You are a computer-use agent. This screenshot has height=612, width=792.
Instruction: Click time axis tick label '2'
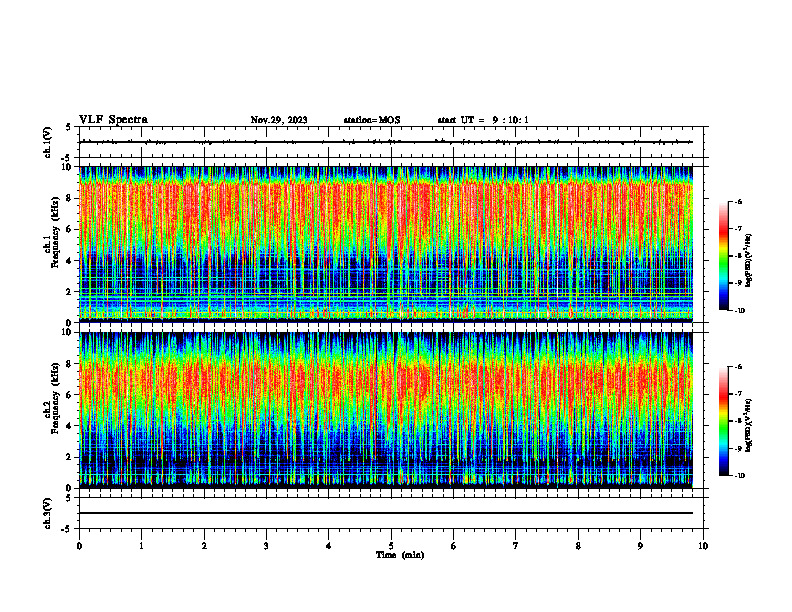[204, 546]
